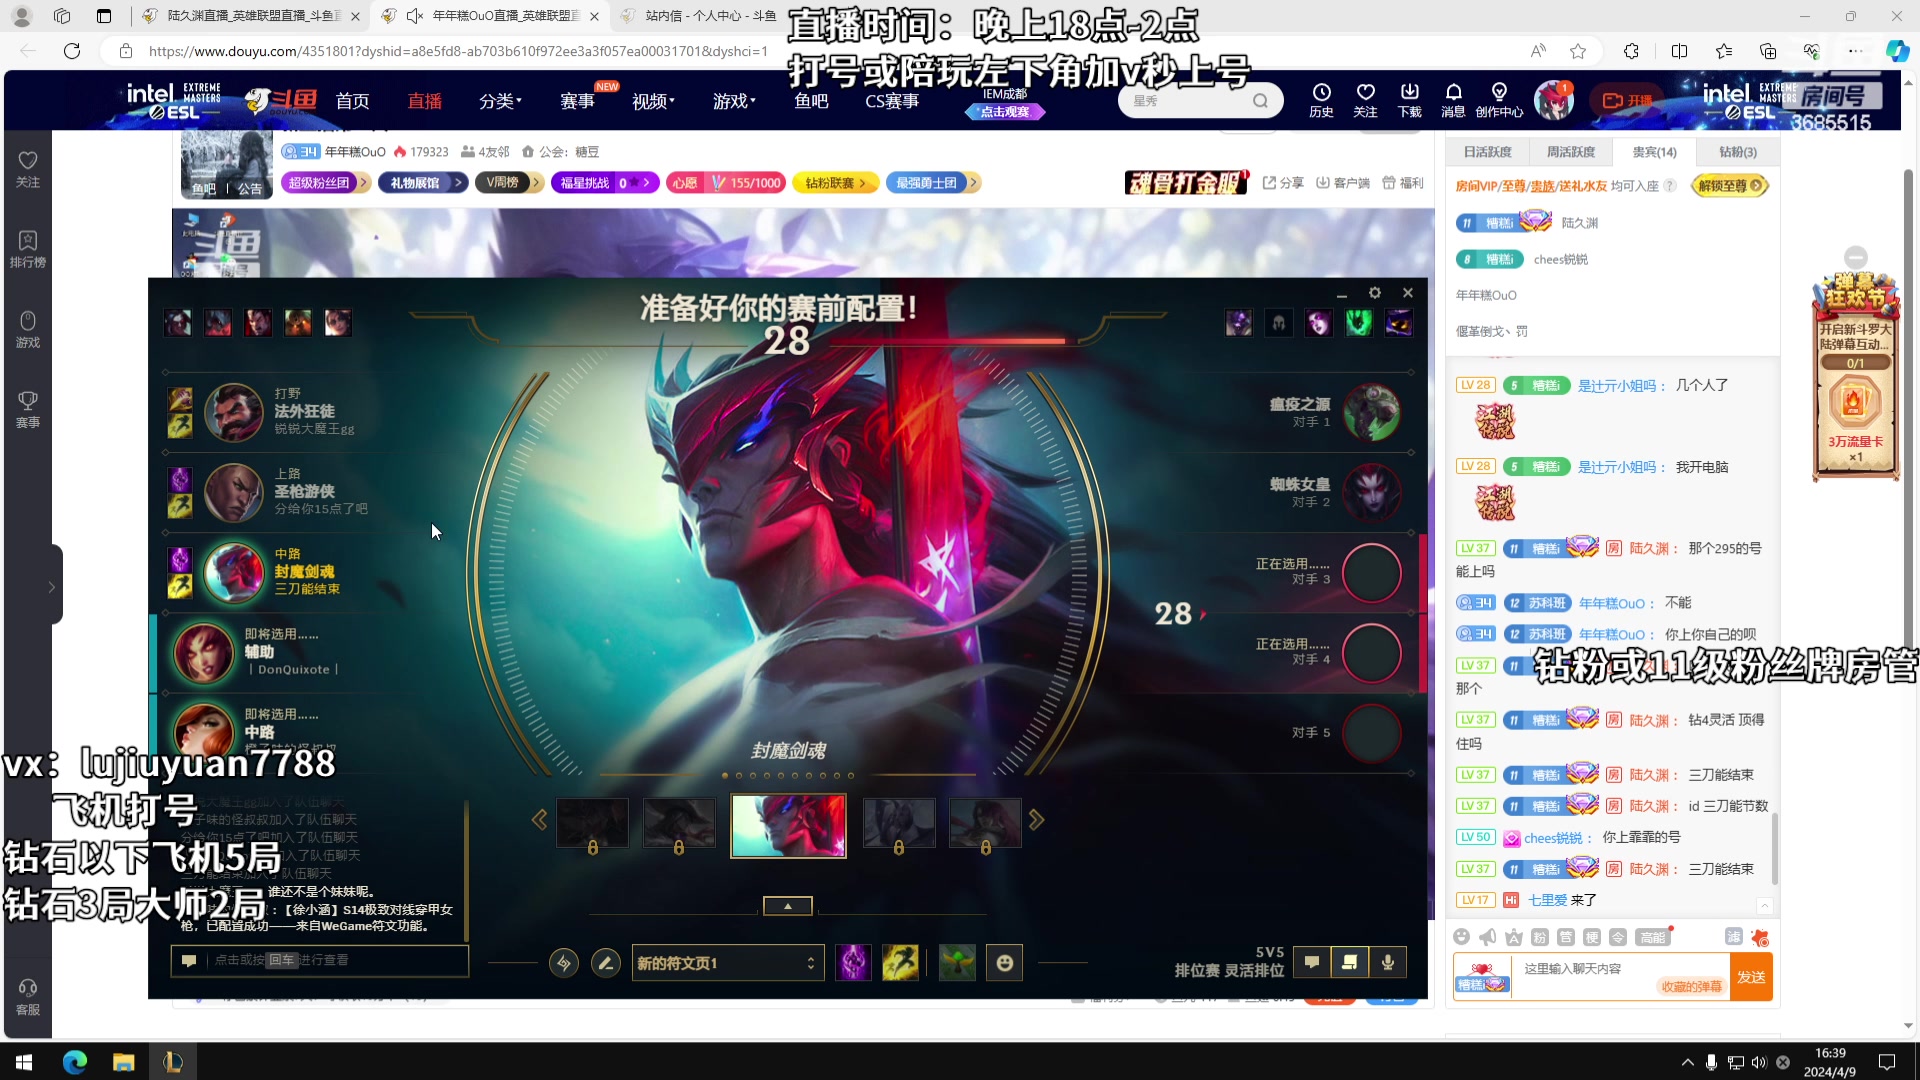Switch to the 贵宾(14) tab
1920x1080 pixels.
coord(1654,152)
